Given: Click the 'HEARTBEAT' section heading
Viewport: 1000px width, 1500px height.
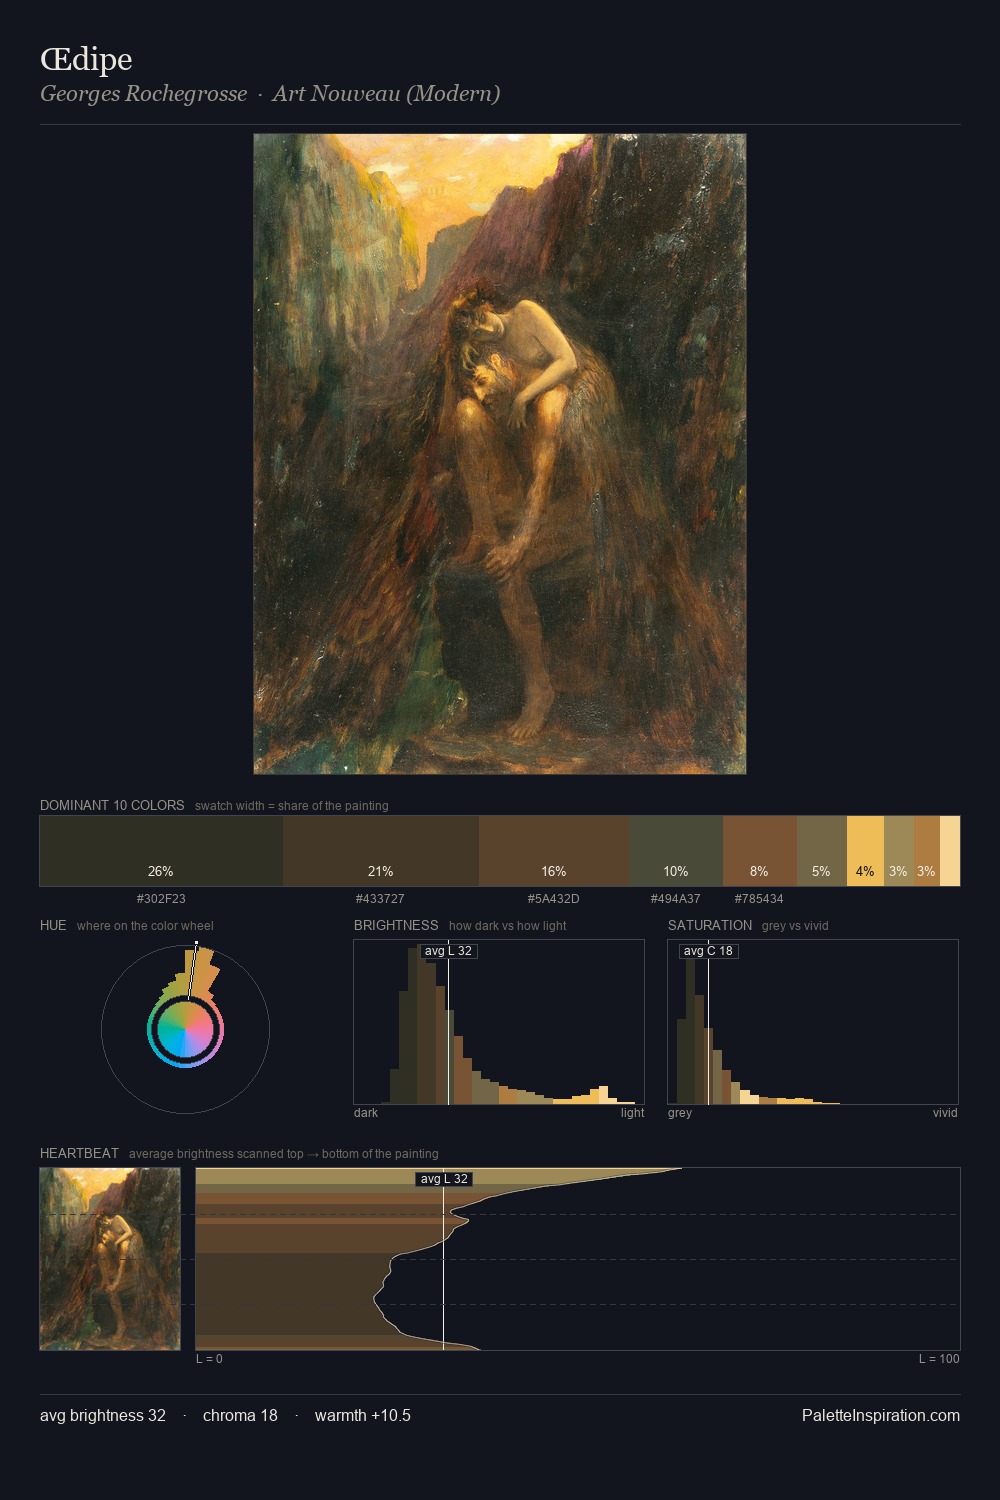Looking at the screenshot, I should (x=79, y=1153).
